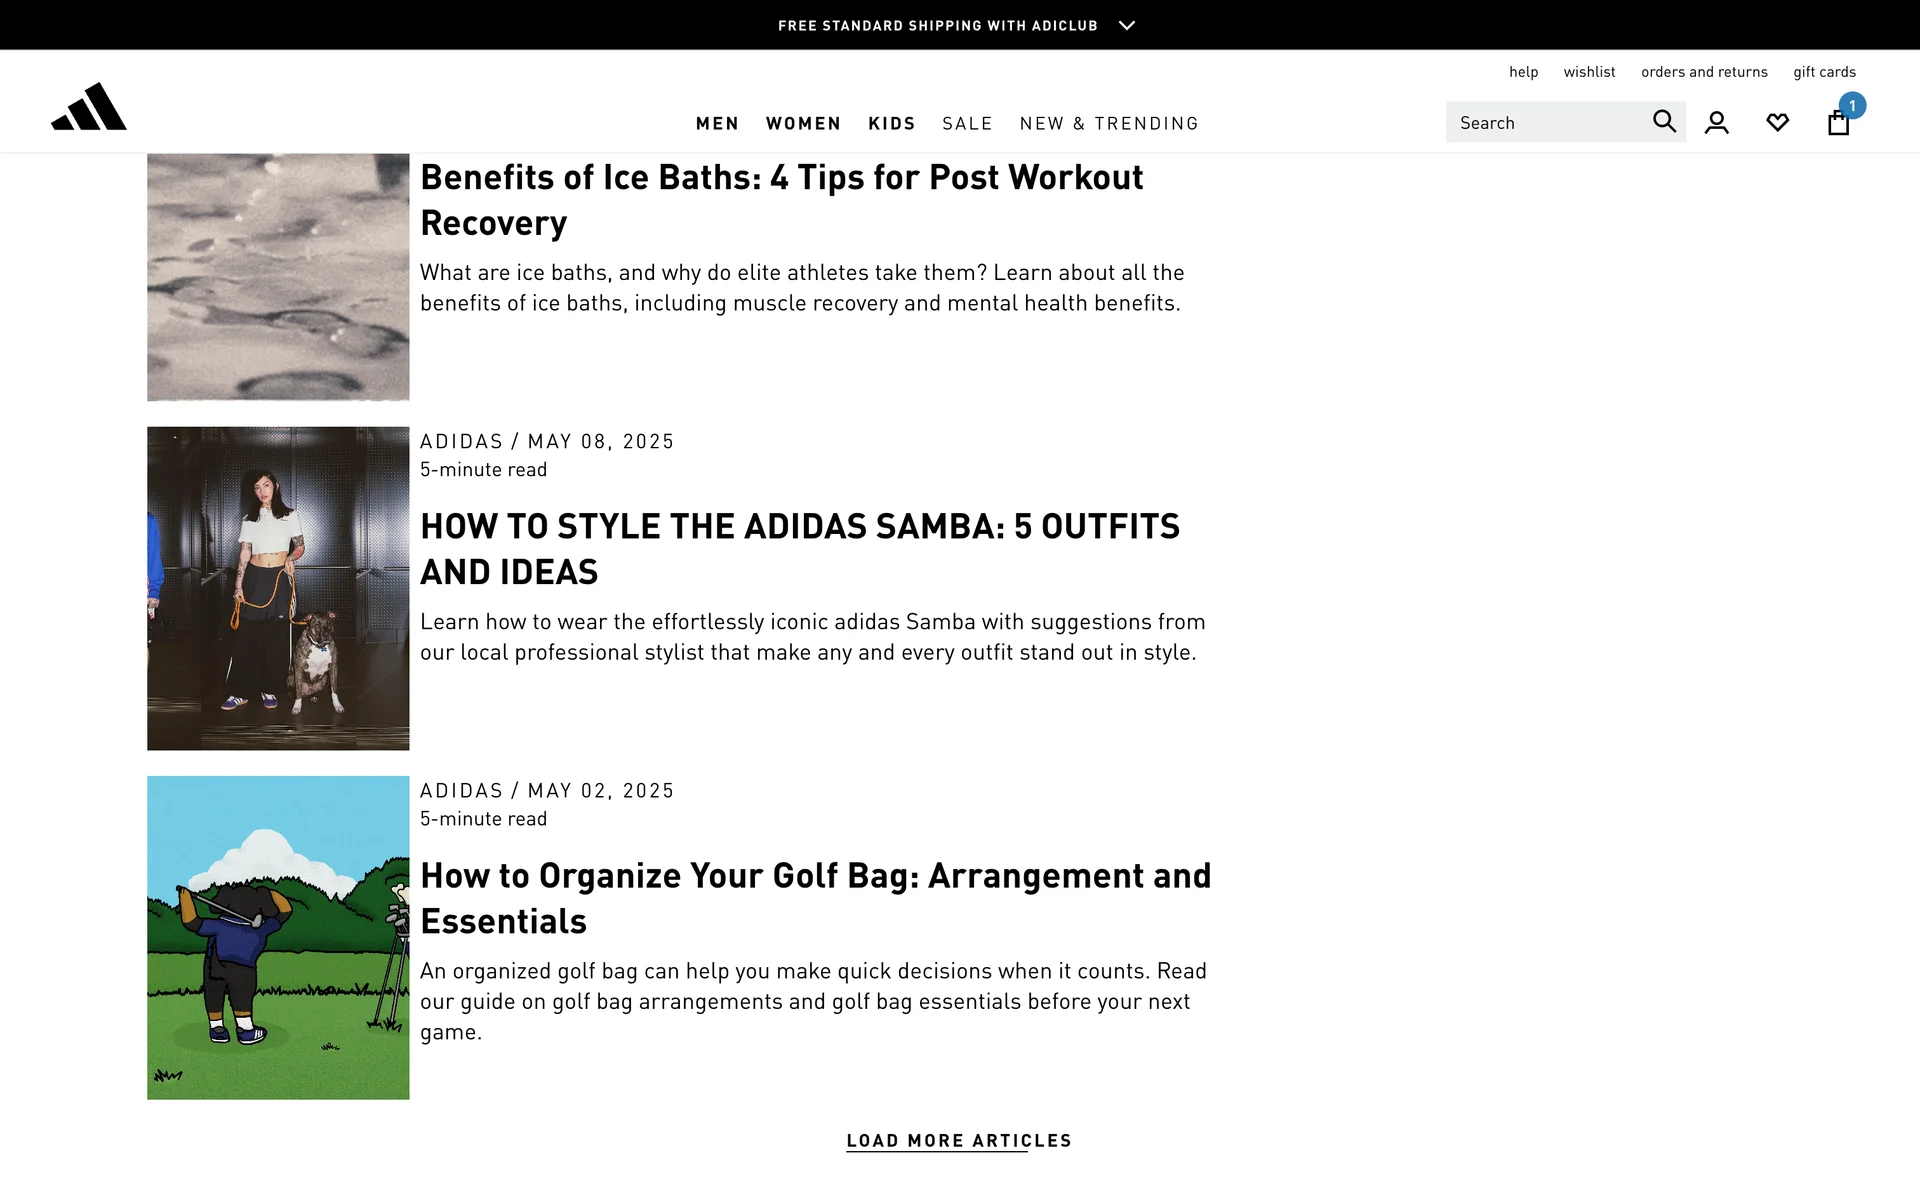
Task: Click LOAD MORE ARTICLES button
Action: click(x=959, y=1141)
